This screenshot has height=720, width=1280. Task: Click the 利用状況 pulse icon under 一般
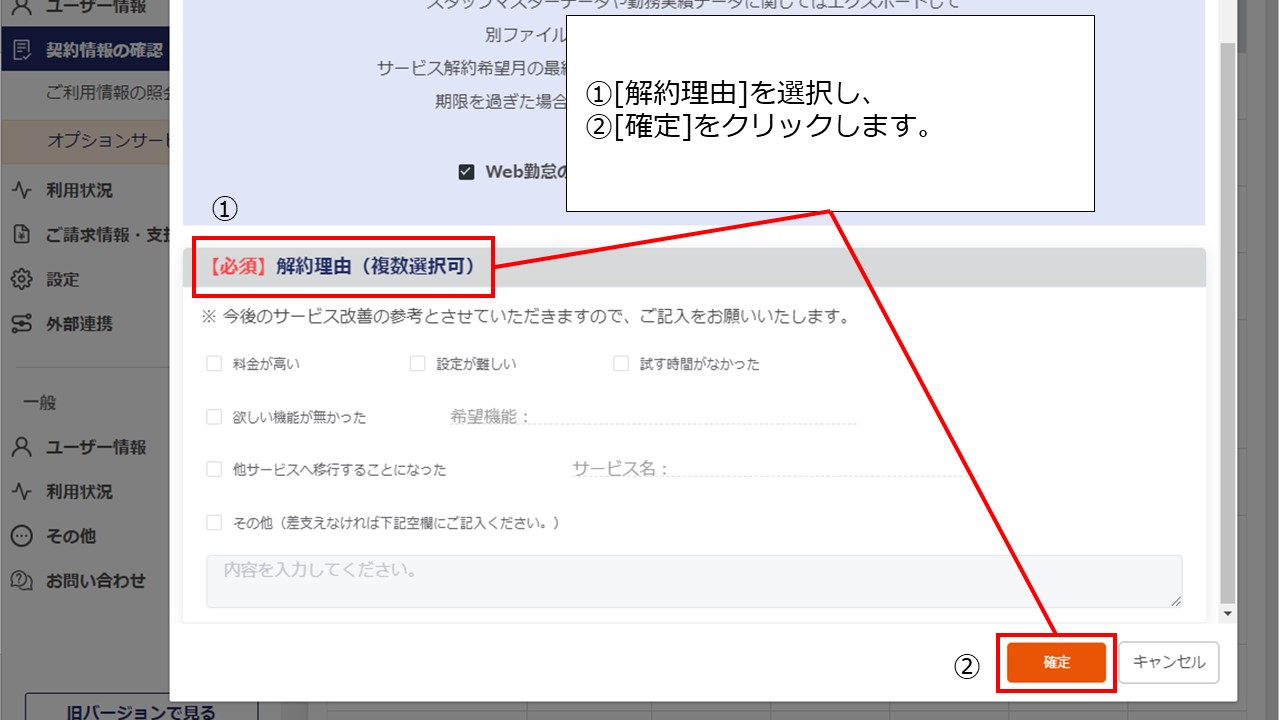(22, 492)
